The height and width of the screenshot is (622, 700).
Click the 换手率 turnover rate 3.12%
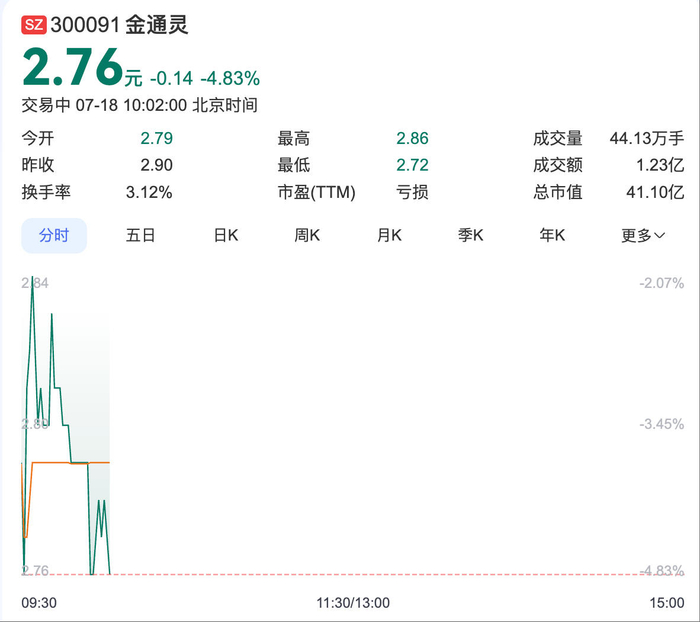point(149,192)
